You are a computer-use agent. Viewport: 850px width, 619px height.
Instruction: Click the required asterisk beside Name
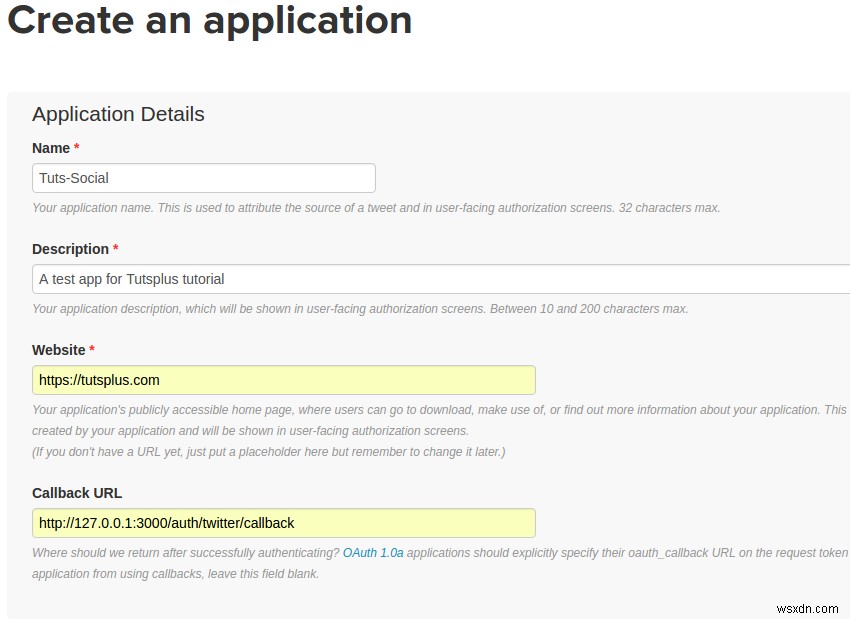(x=77, y=147)
